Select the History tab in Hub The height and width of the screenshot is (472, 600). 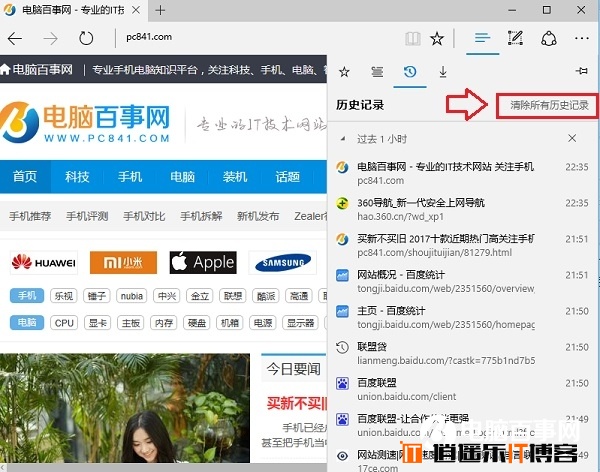[x=410, y=72]
